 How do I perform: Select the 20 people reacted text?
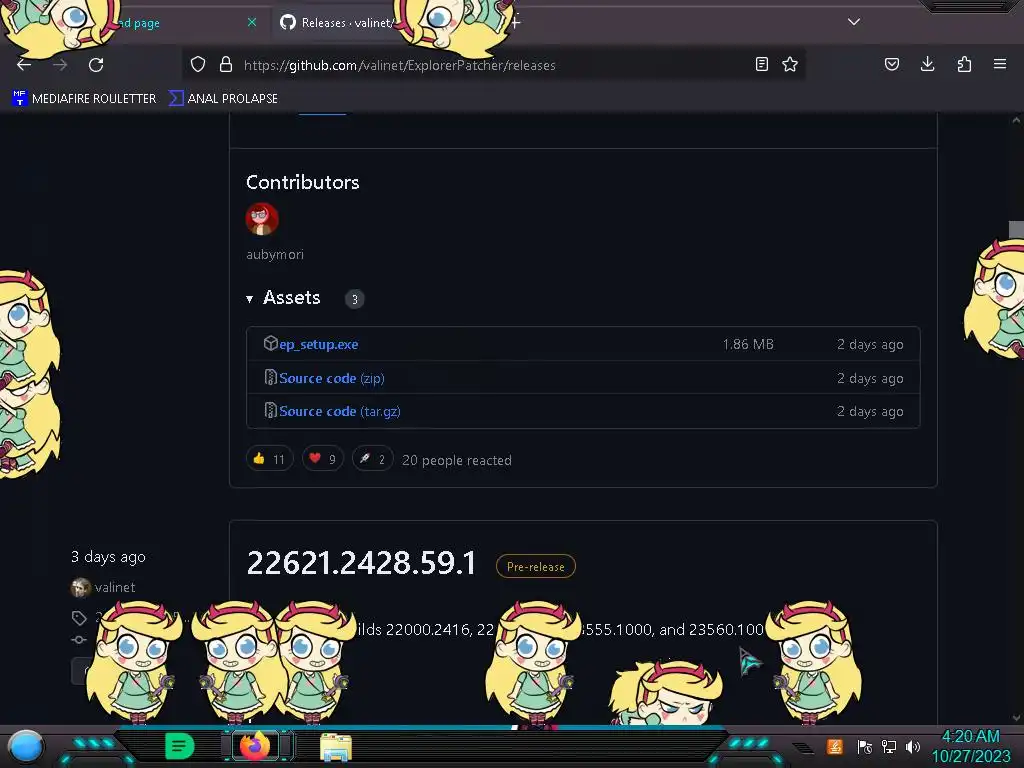click(x=456, y=460)
